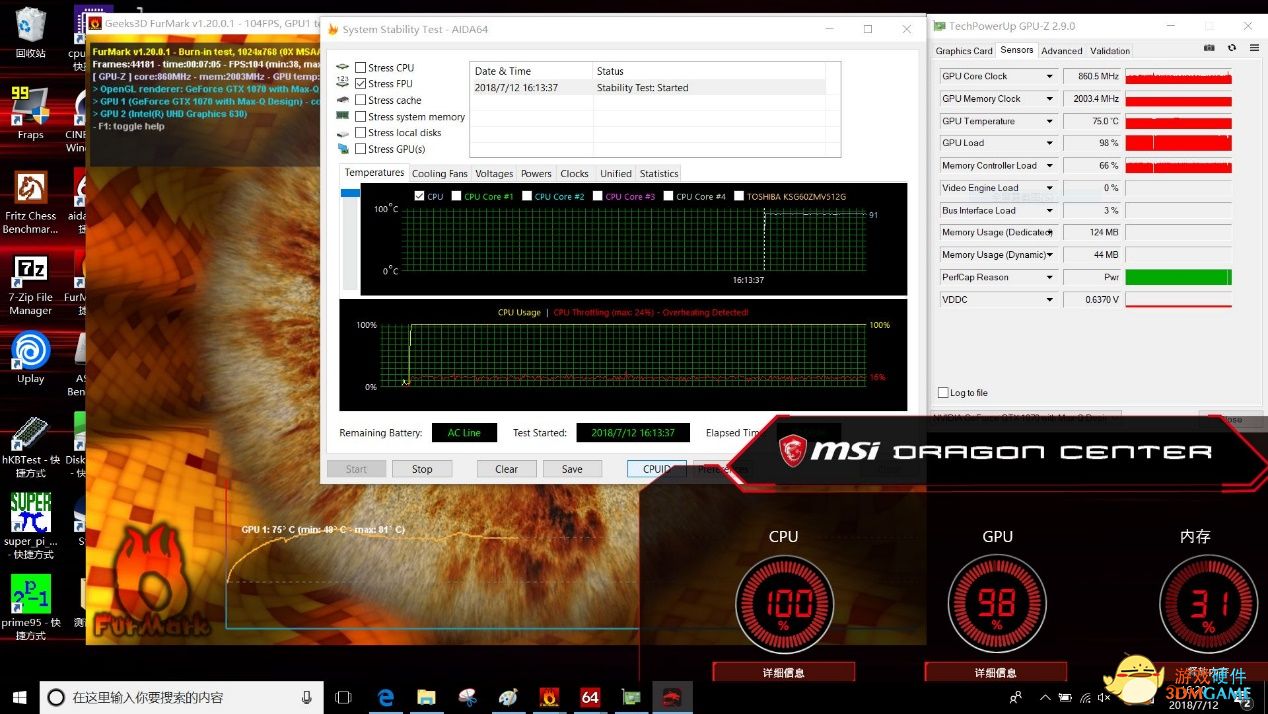The height and width of the screenshot is (714, 1268).
Task: Launch the prime95 desktop shortcut
Action: 30,607
